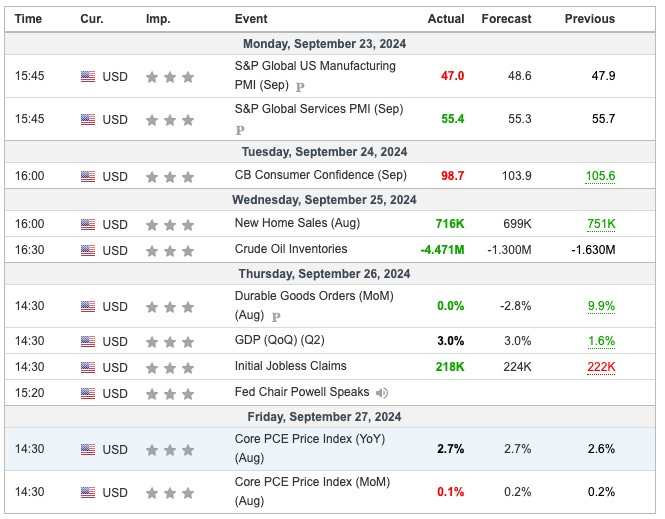This screenshot has width=665, height=519.
Task: Click the US flag in Initial Jobless Claims row
Action: click(88, 367)
